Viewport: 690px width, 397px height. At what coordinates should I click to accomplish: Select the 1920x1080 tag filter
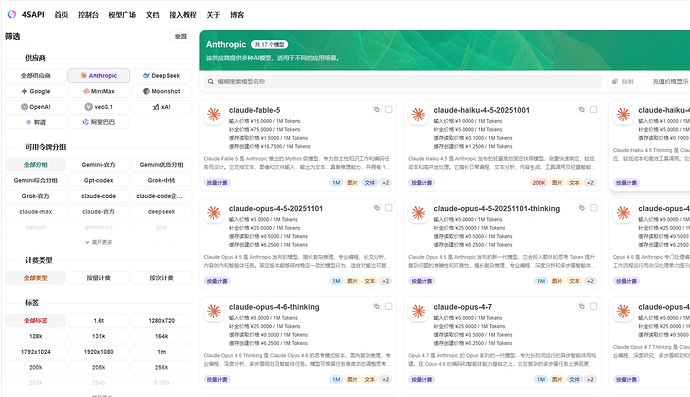point(99,352)
